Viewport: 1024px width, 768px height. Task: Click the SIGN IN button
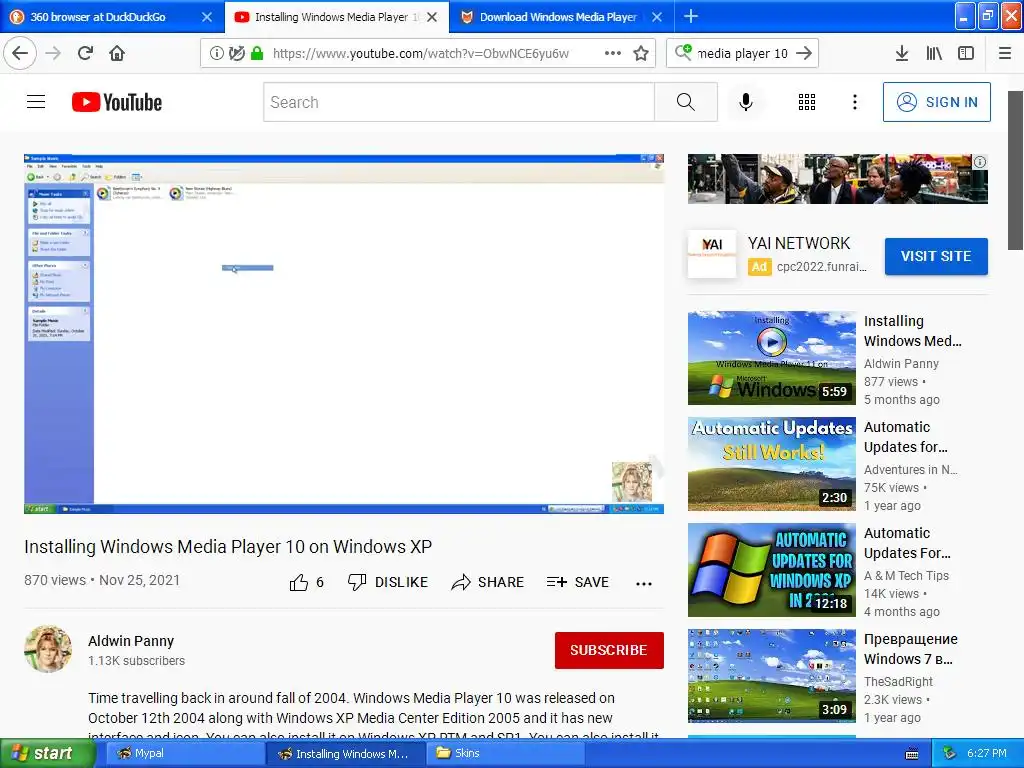pyautogui.click(x=936, y=102)
